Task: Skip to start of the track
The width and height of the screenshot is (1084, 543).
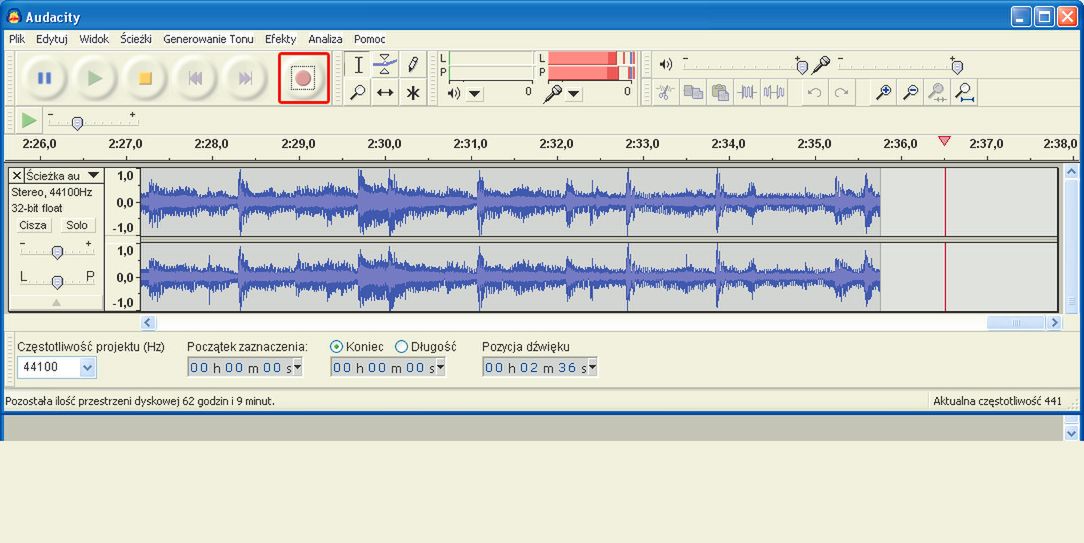Action: click(x=196, y=78)
